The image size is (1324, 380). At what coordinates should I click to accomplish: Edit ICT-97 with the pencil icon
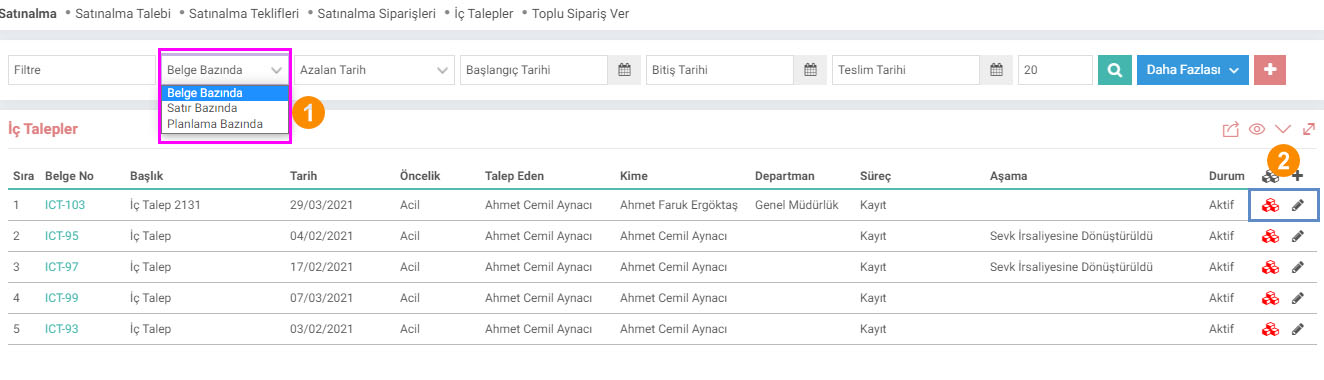click(1298, 267)
